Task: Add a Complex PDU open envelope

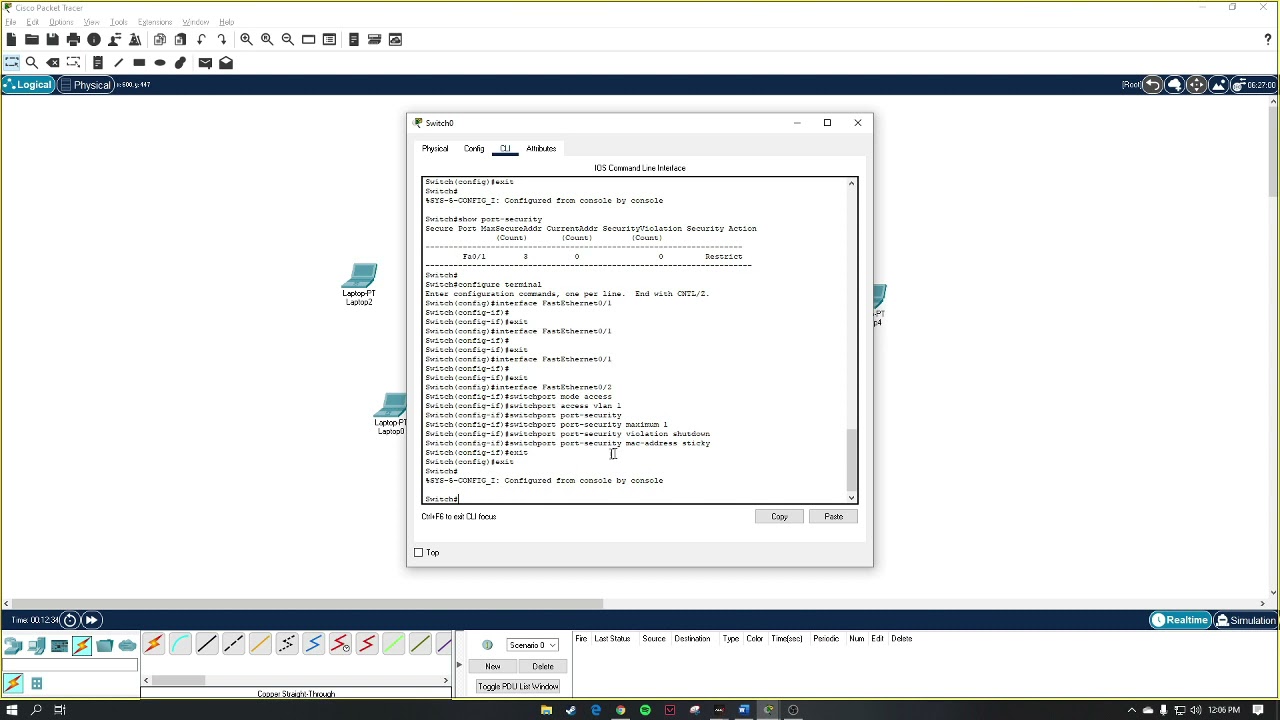Action: coord(226,63)
